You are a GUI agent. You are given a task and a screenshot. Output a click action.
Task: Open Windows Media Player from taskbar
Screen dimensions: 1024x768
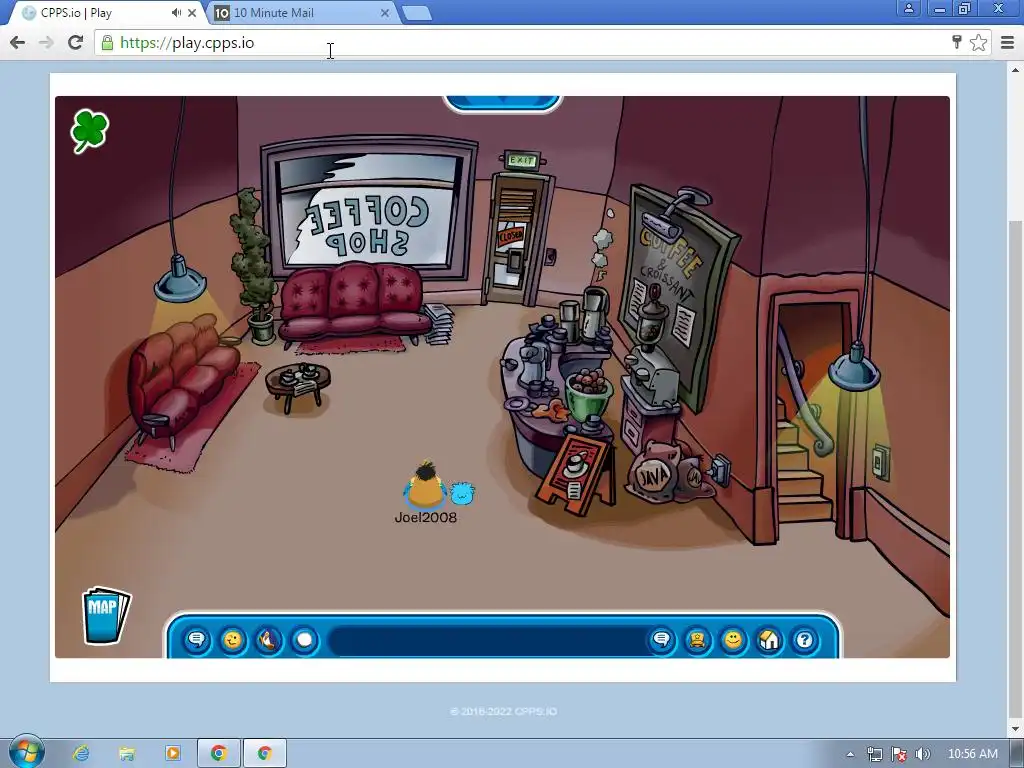click(x=172, y=753)
